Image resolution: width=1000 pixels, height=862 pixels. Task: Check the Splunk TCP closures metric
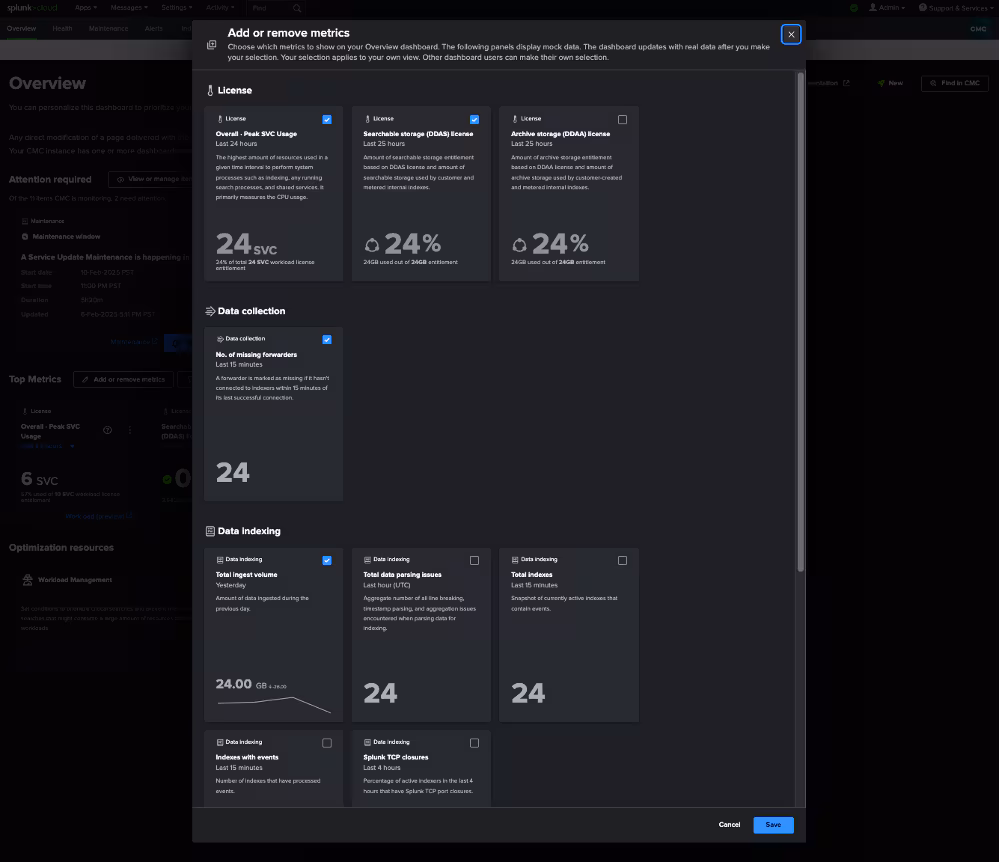pos(474,743)
